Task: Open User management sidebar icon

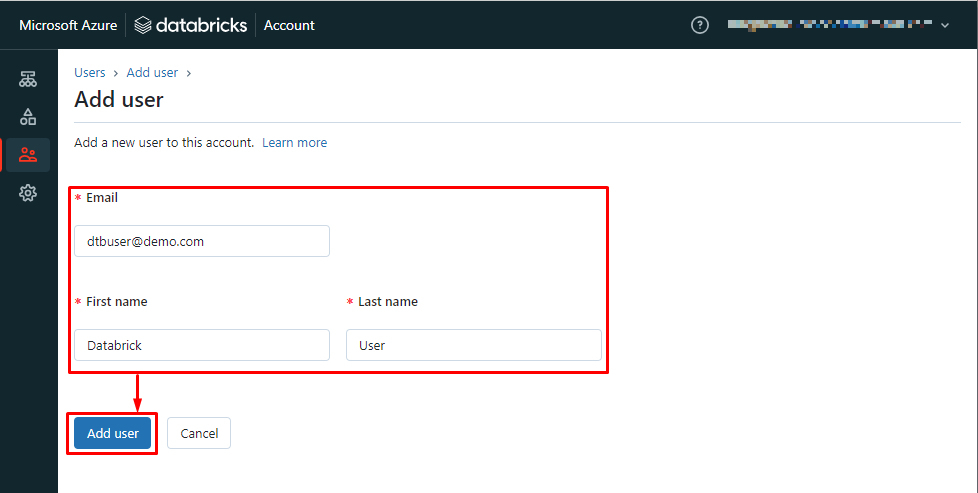Action: point(28,155)
